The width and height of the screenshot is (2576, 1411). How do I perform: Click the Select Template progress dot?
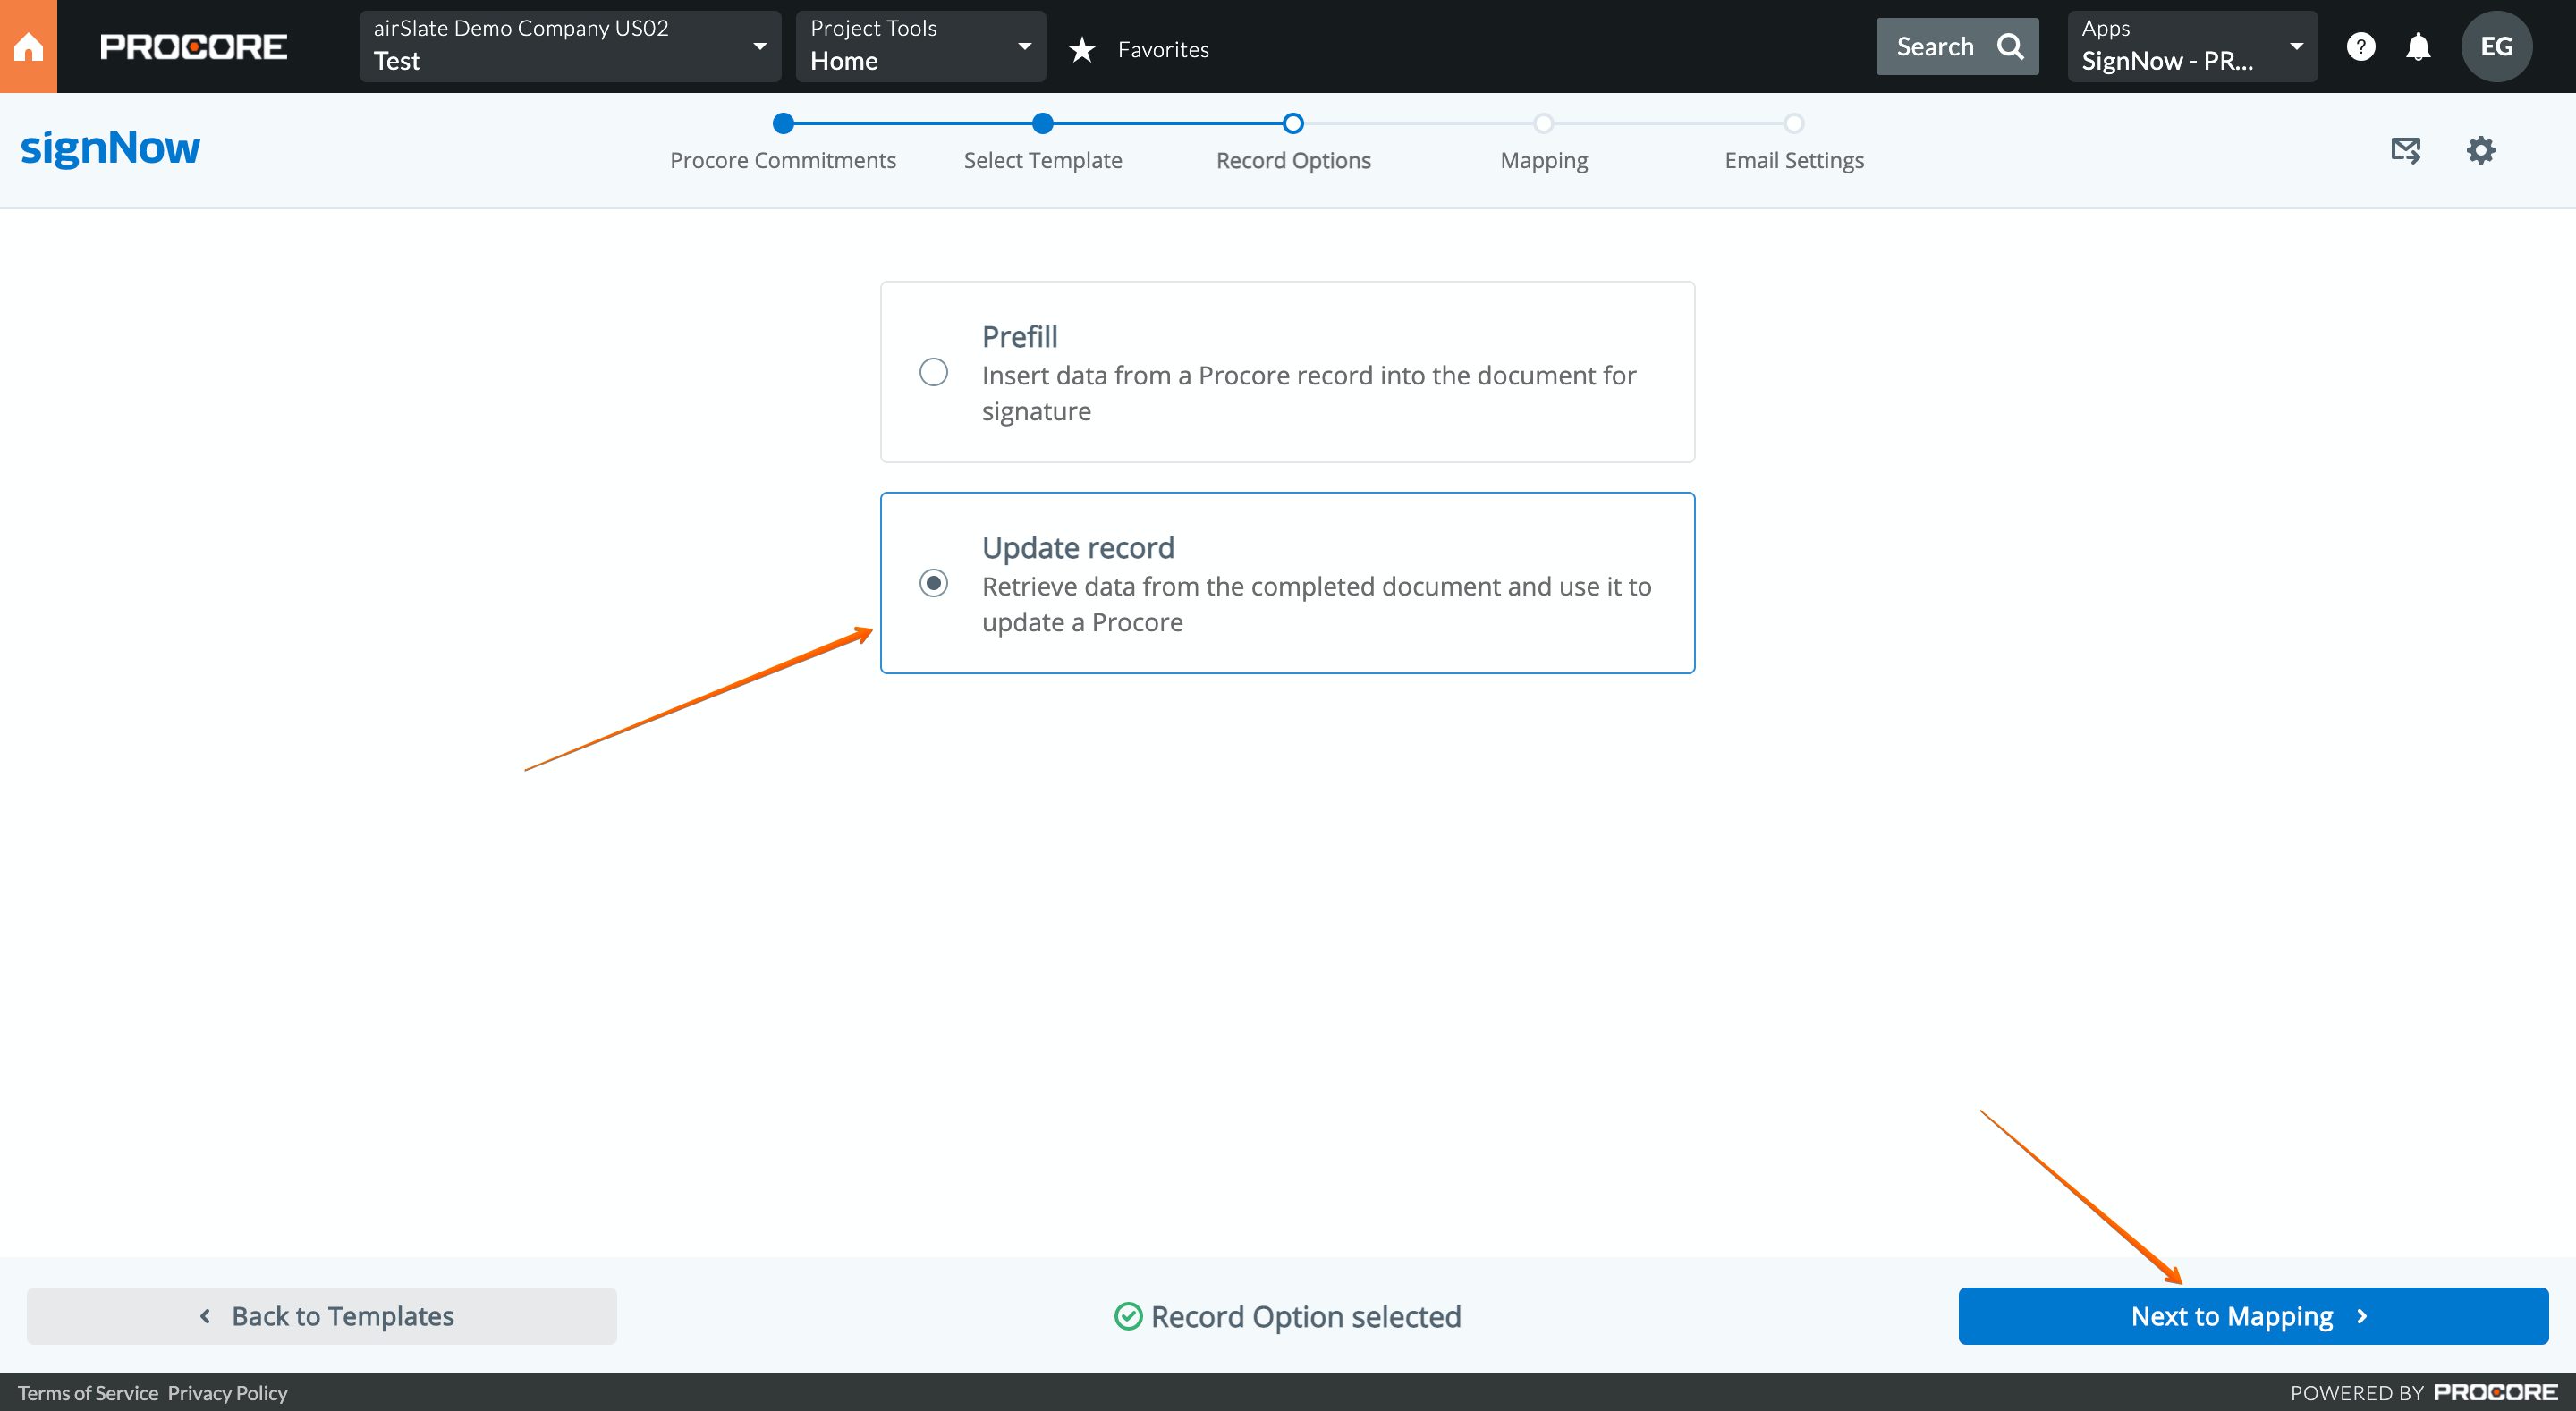(x=1043, y=123)
